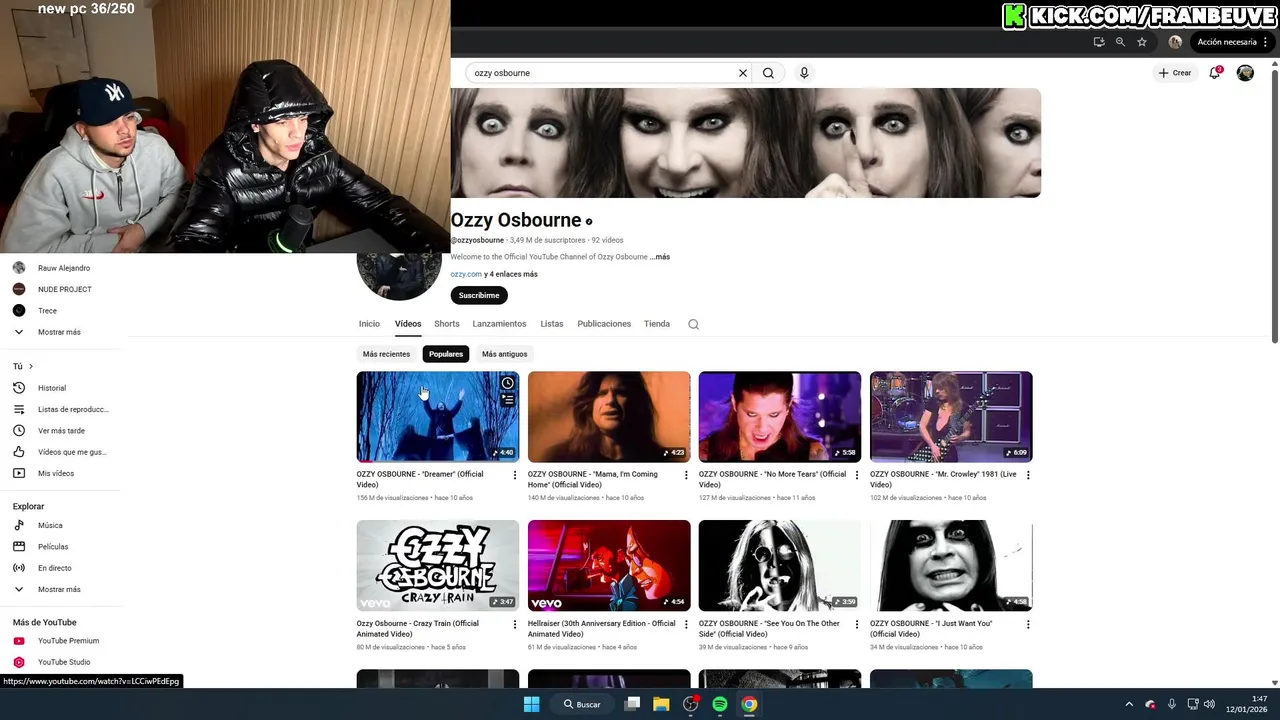1280x720 pixels.
Task: Expand the channel description with ...más
Action: tap(660, 257)
